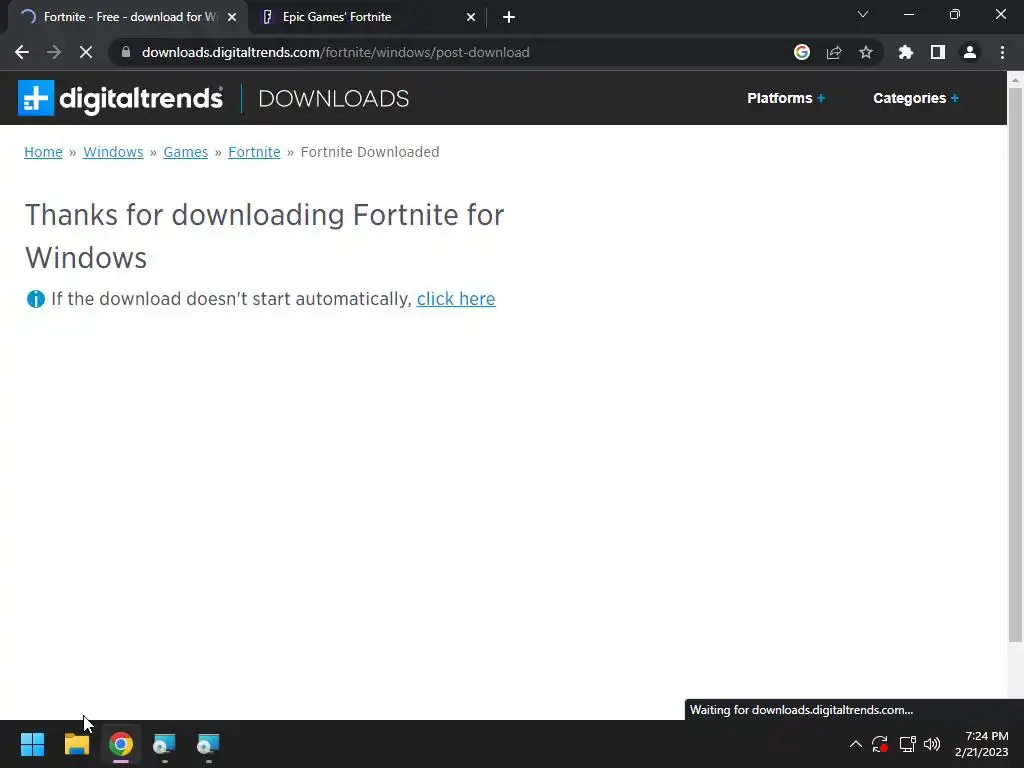Open the Windows breadcrumb link

[x=113, y=152]
